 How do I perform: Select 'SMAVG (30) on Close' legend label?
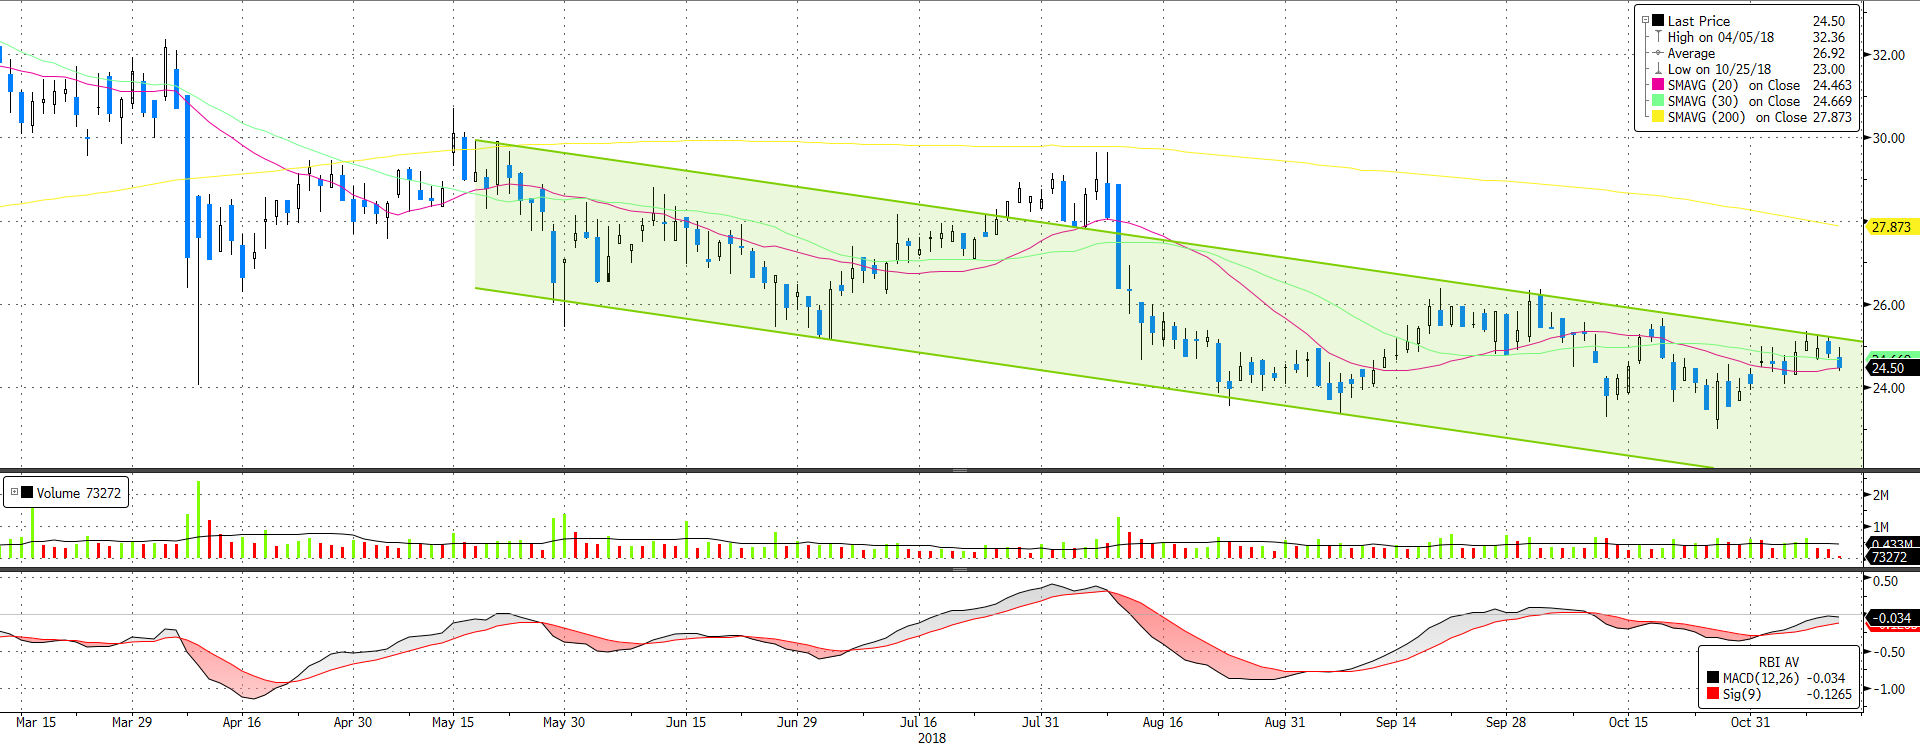(x=1733, y=101)
